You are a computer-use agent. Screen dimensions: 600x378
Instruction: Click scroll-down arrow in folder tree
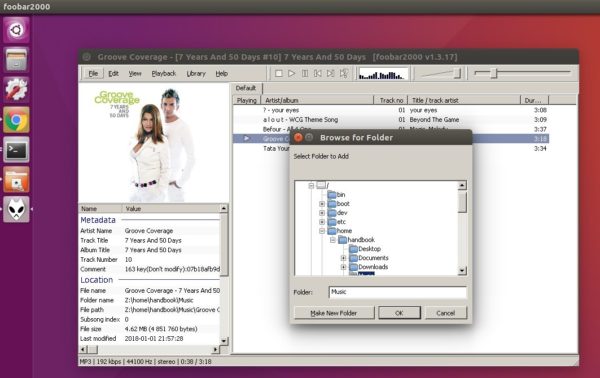click(x=462, y=270)
